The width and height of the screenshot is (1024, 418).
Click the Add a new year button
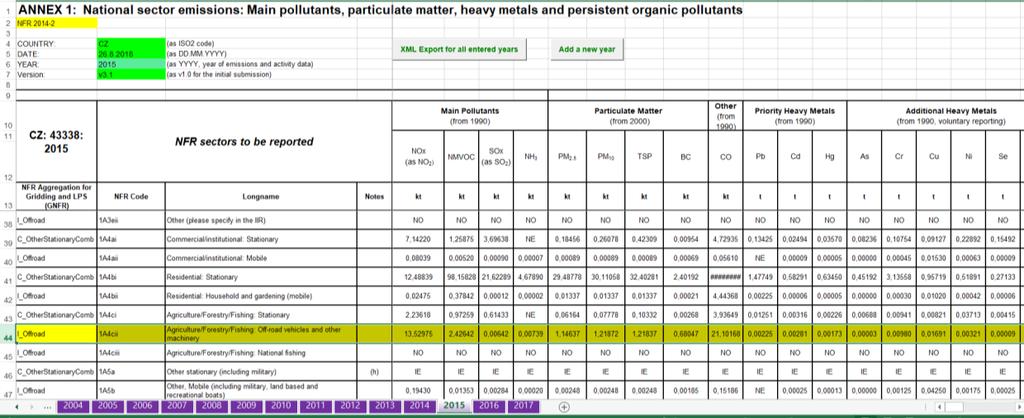(587, 49)
